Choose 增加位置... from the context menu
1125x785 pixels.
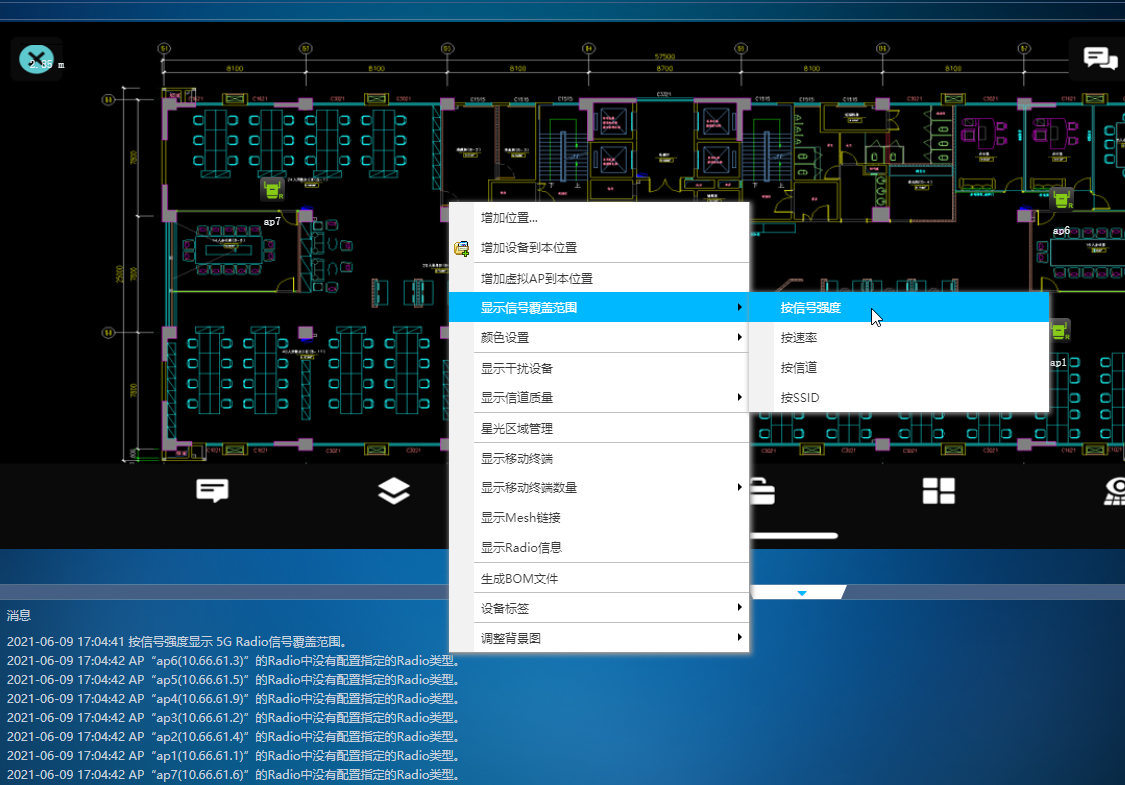coord(599,217)
